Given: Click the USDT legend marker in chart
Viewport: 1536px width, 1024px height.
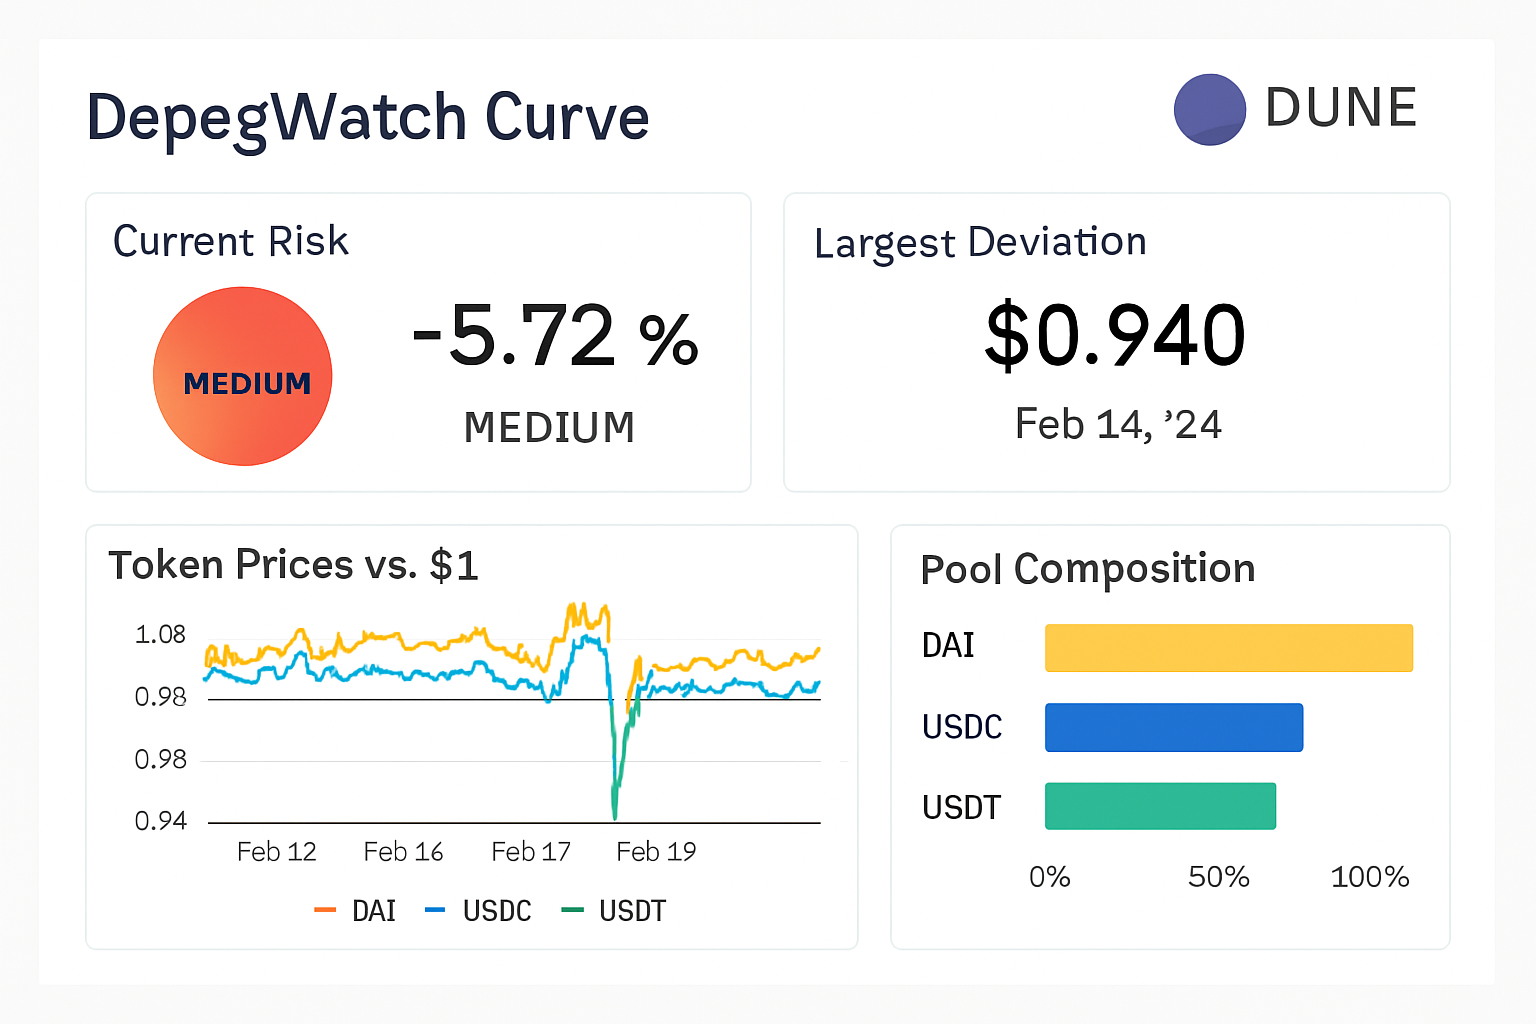Looking at the screenshot, I should (x=572, y=910).
